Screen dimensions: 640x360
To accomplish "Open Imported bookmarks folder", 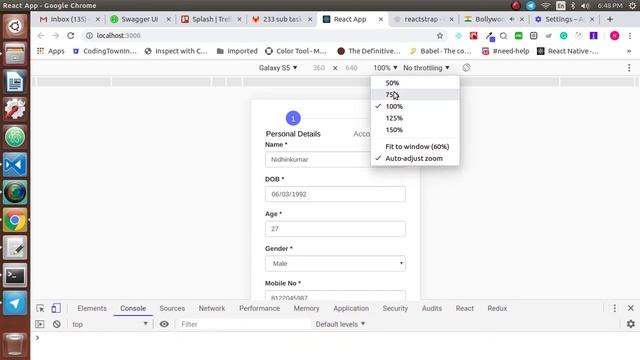I will 237,51.
